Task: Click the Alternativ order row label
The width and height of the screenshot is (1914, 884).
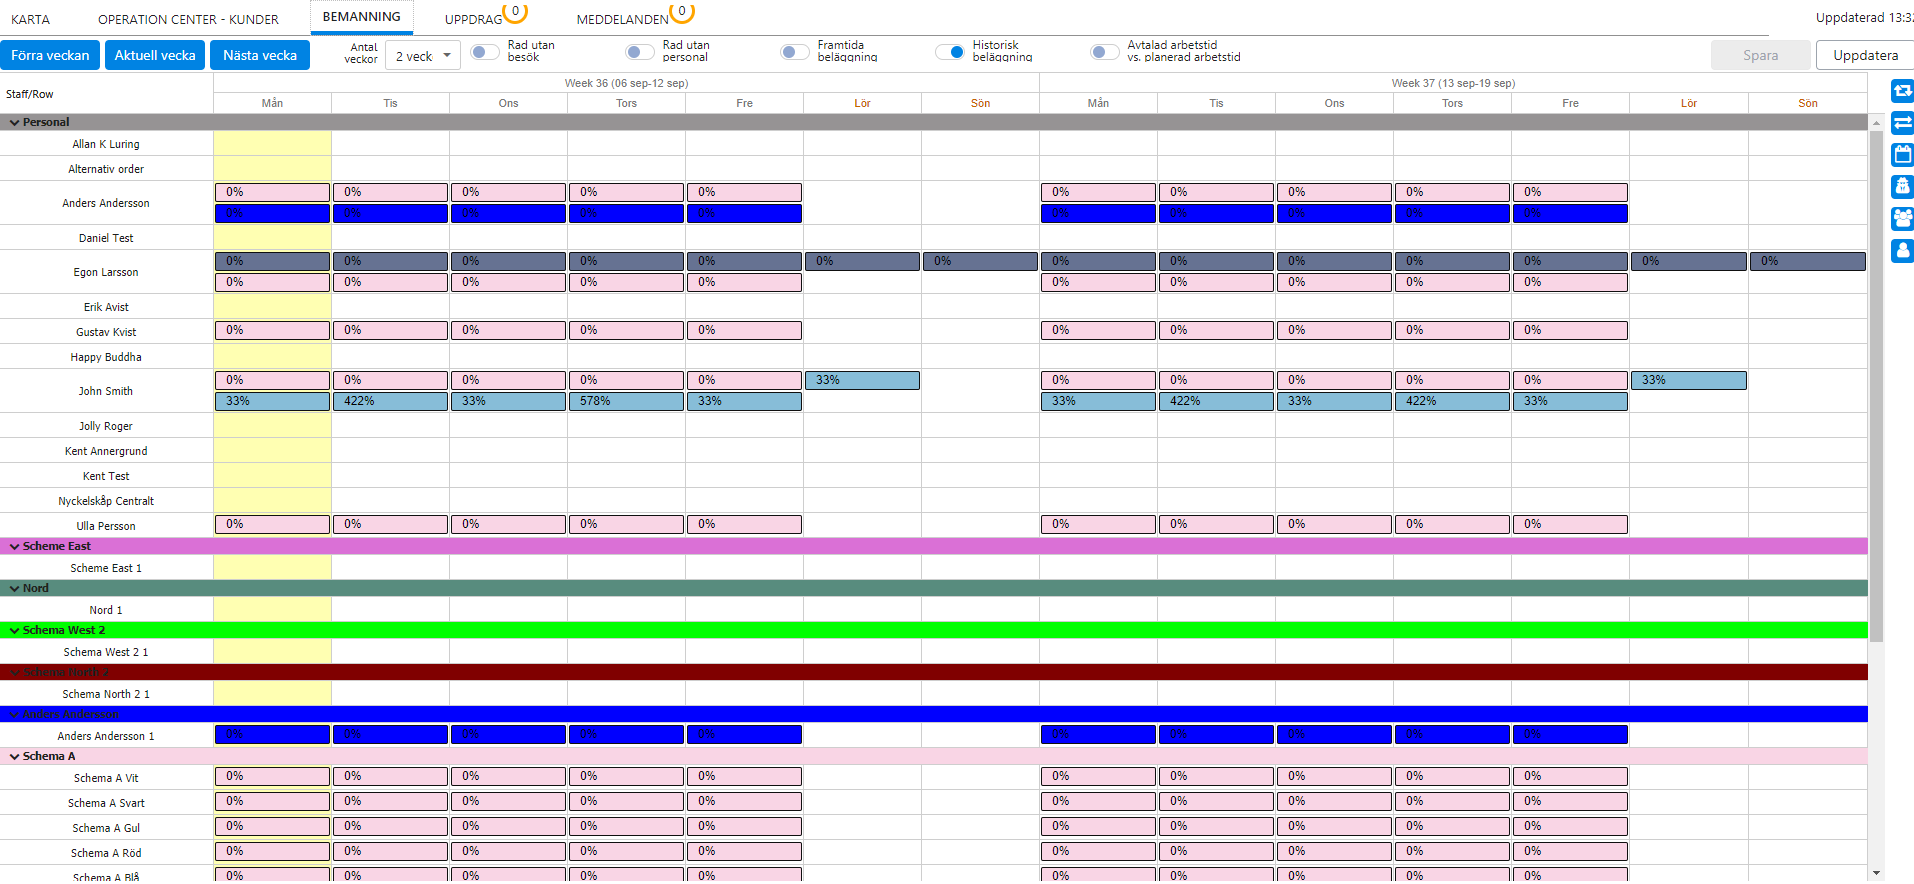Action: pyautogui.click(x=106, y=169)
